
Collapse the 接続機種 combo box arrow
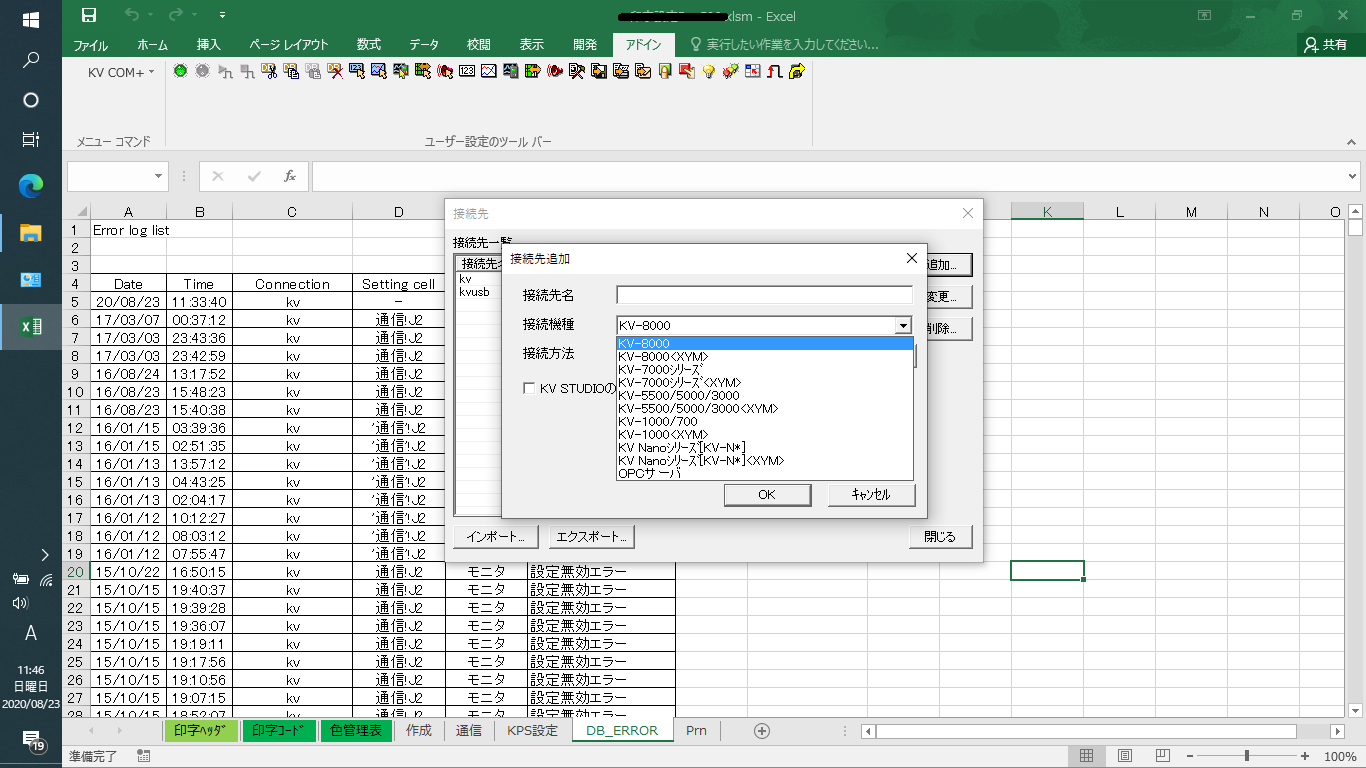coord(903,325)
